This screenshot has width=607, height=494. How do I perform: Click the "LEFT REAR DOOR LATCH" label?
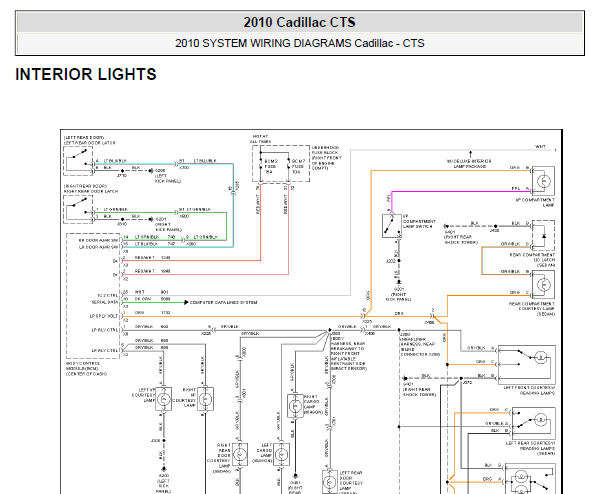click(89, 143)
